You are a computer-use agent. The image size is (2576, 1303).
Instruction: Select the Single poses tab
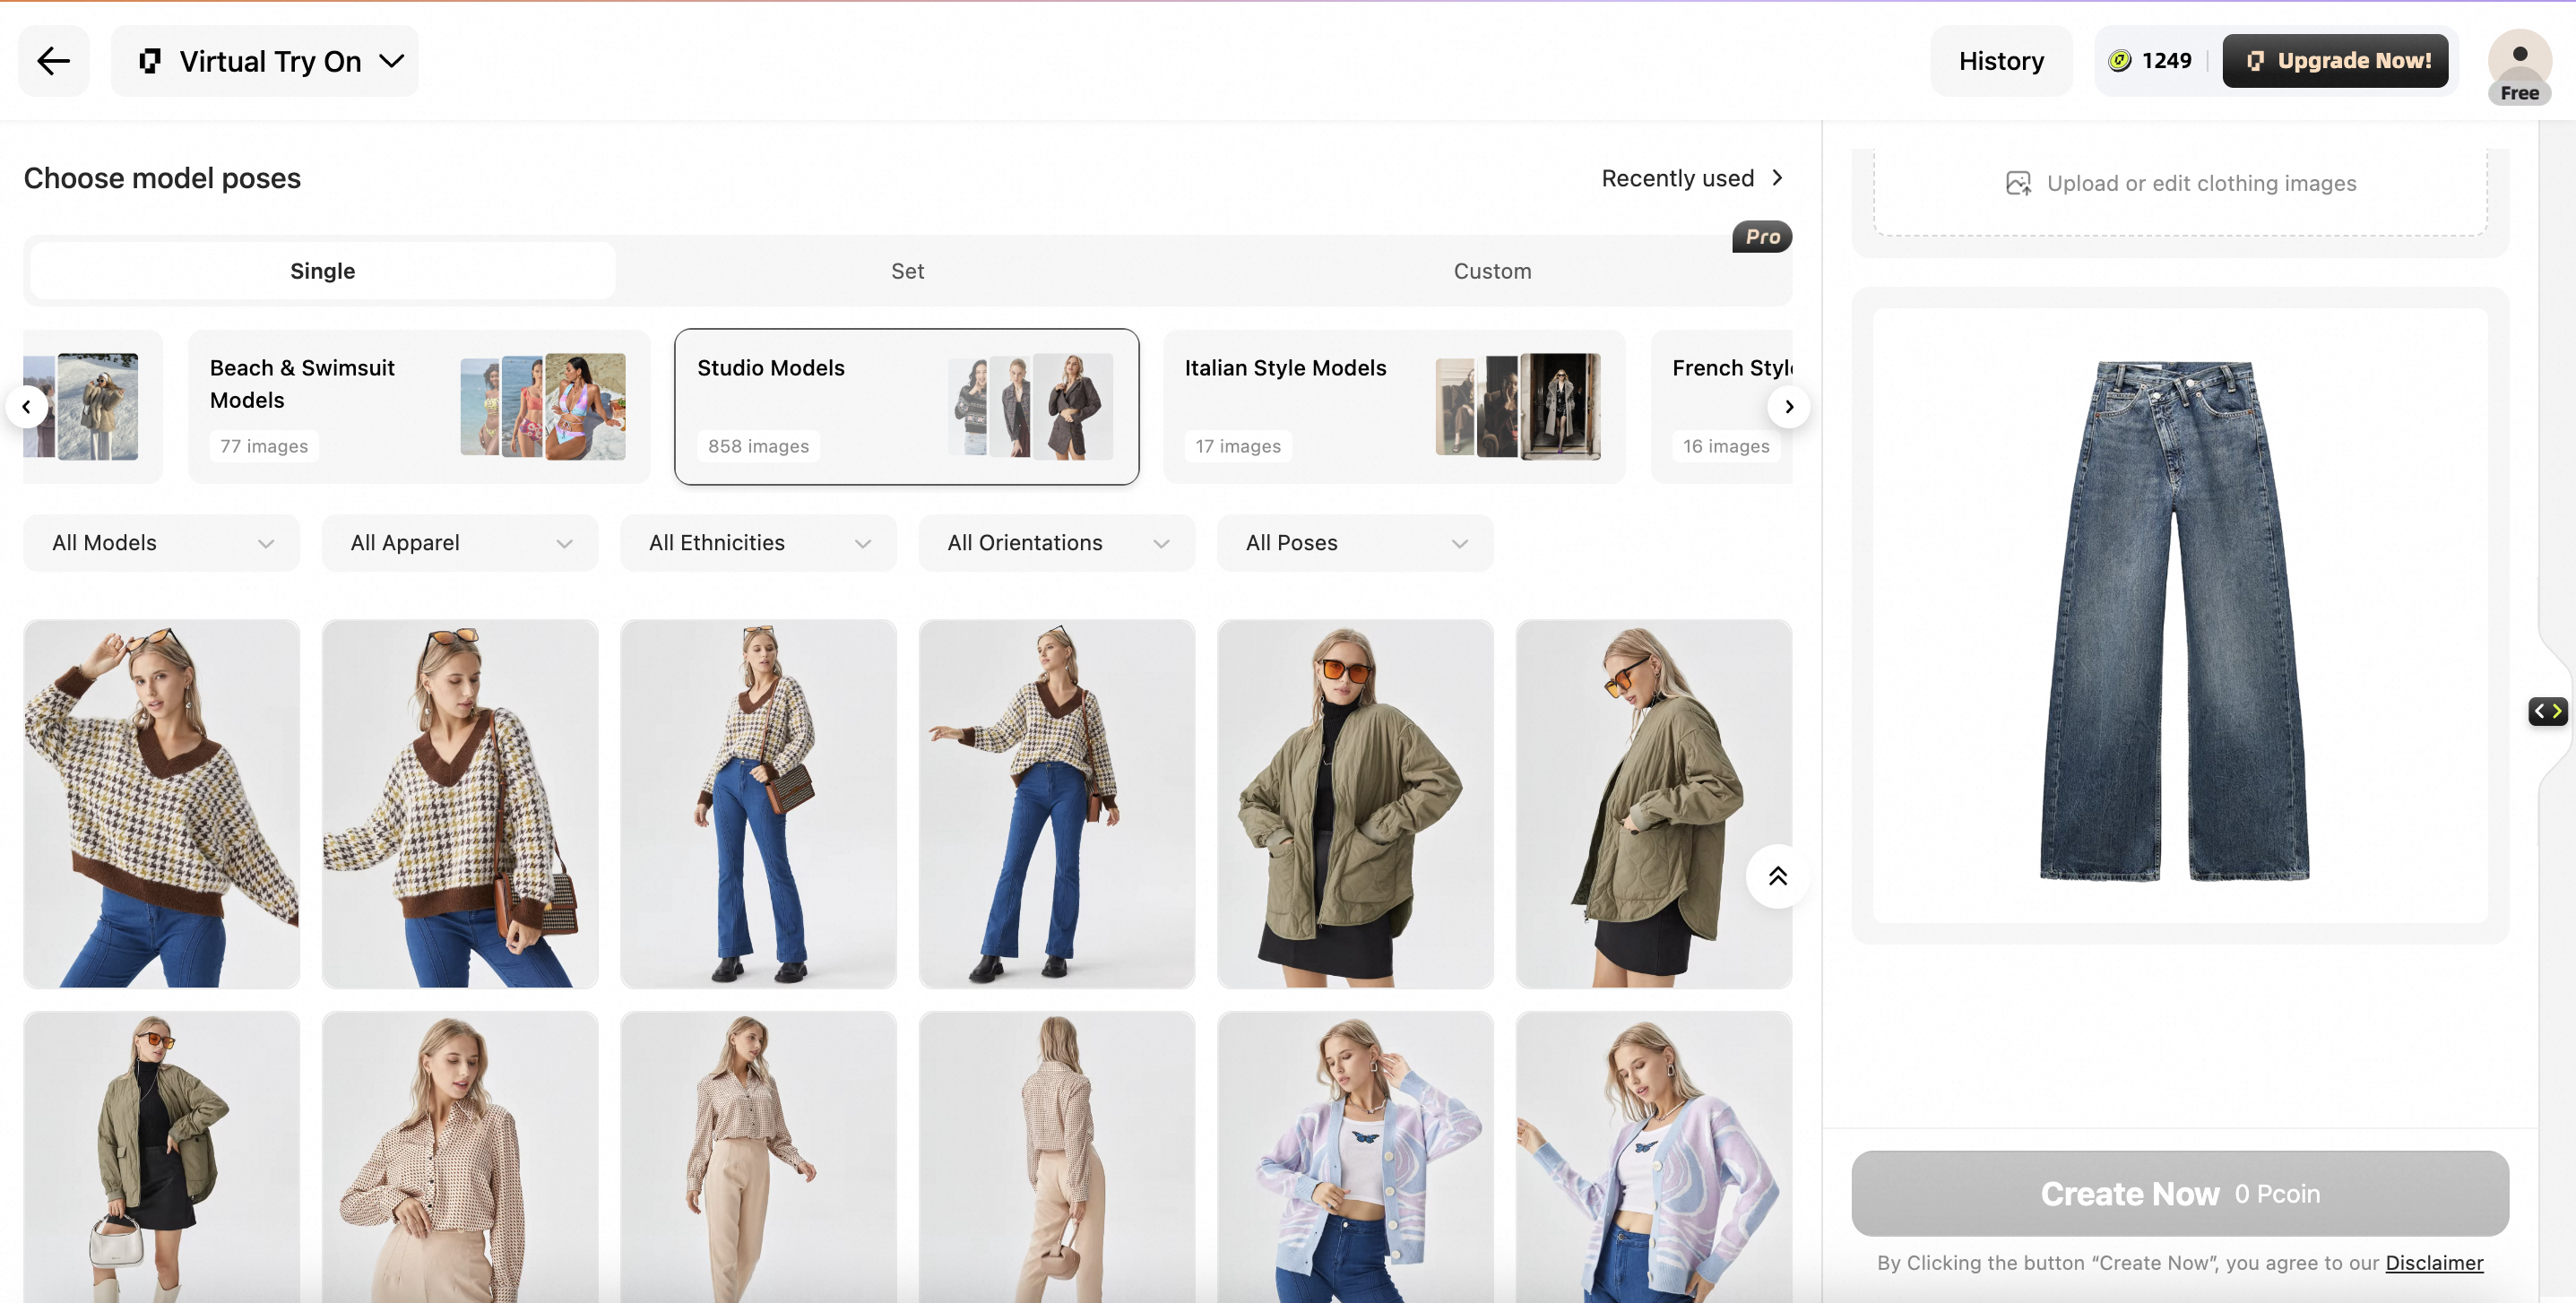pos(322,271)
